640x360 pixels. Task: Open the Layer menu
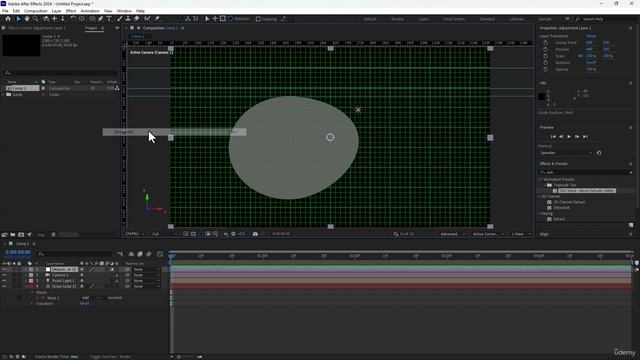point(57,11)
